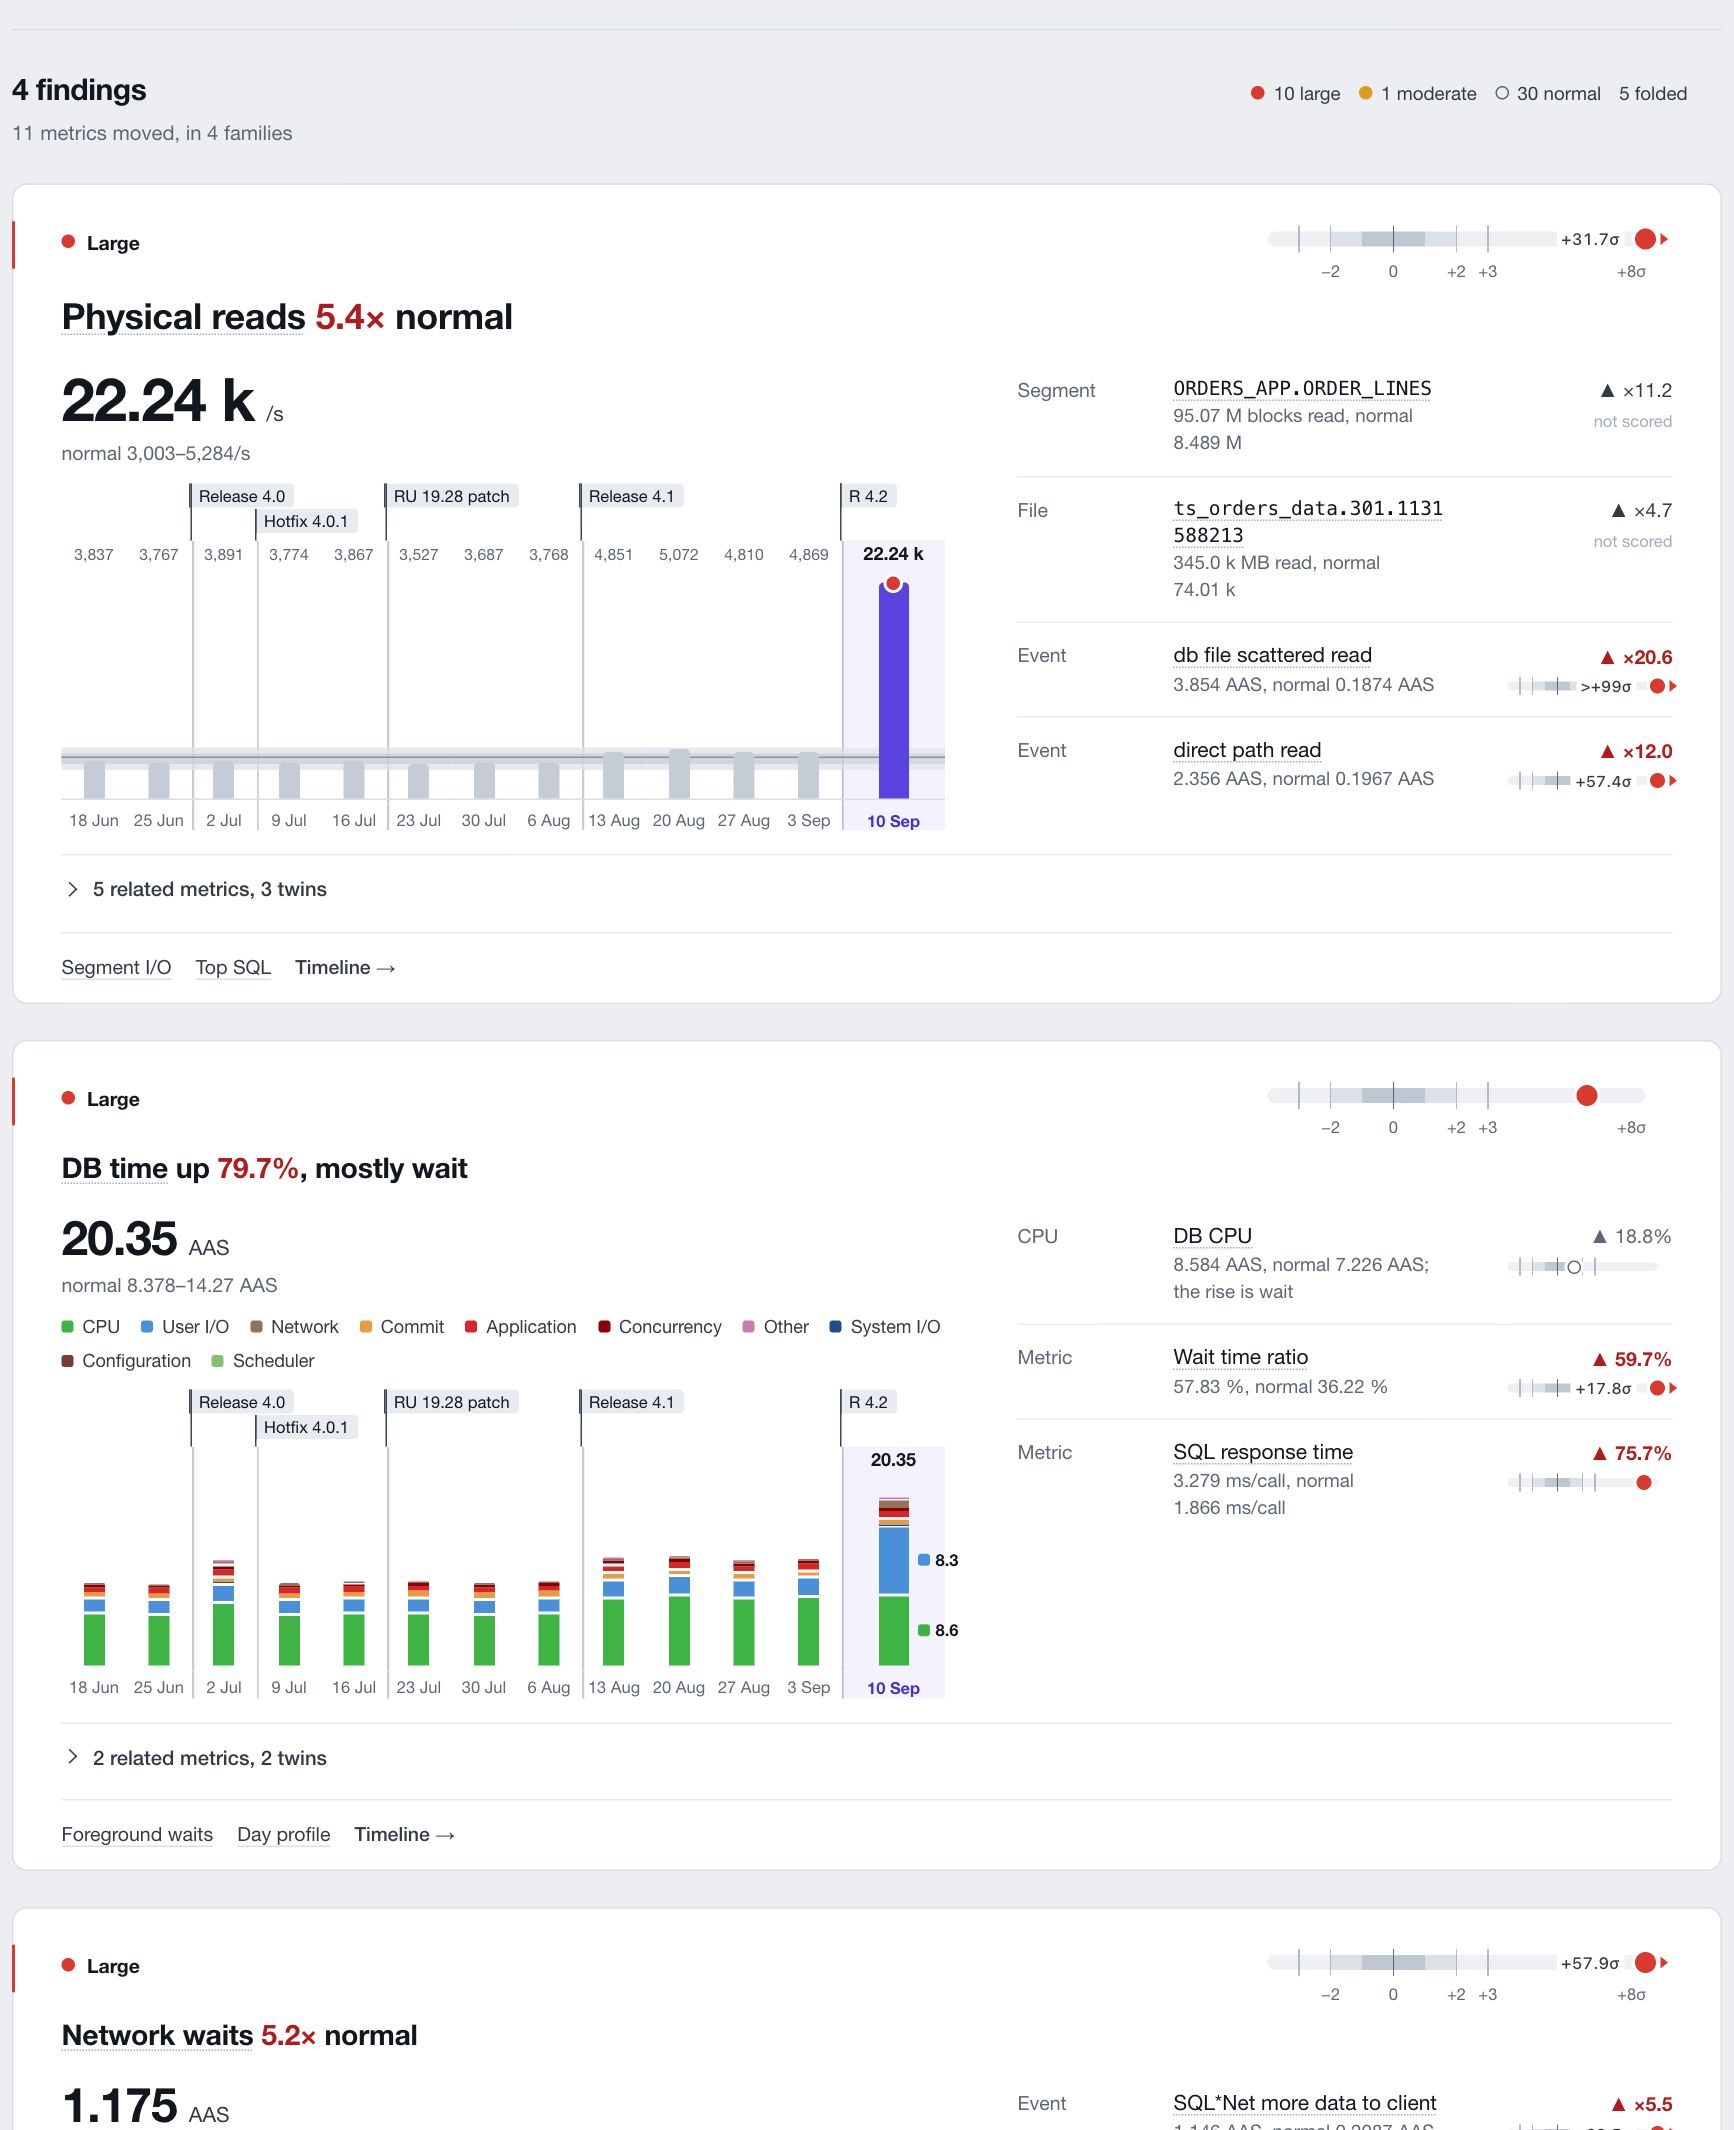This screenshot has width=1734, height=2130.
Task: Open Timeline under Physical reads
Action: click(x=345, y=967)
